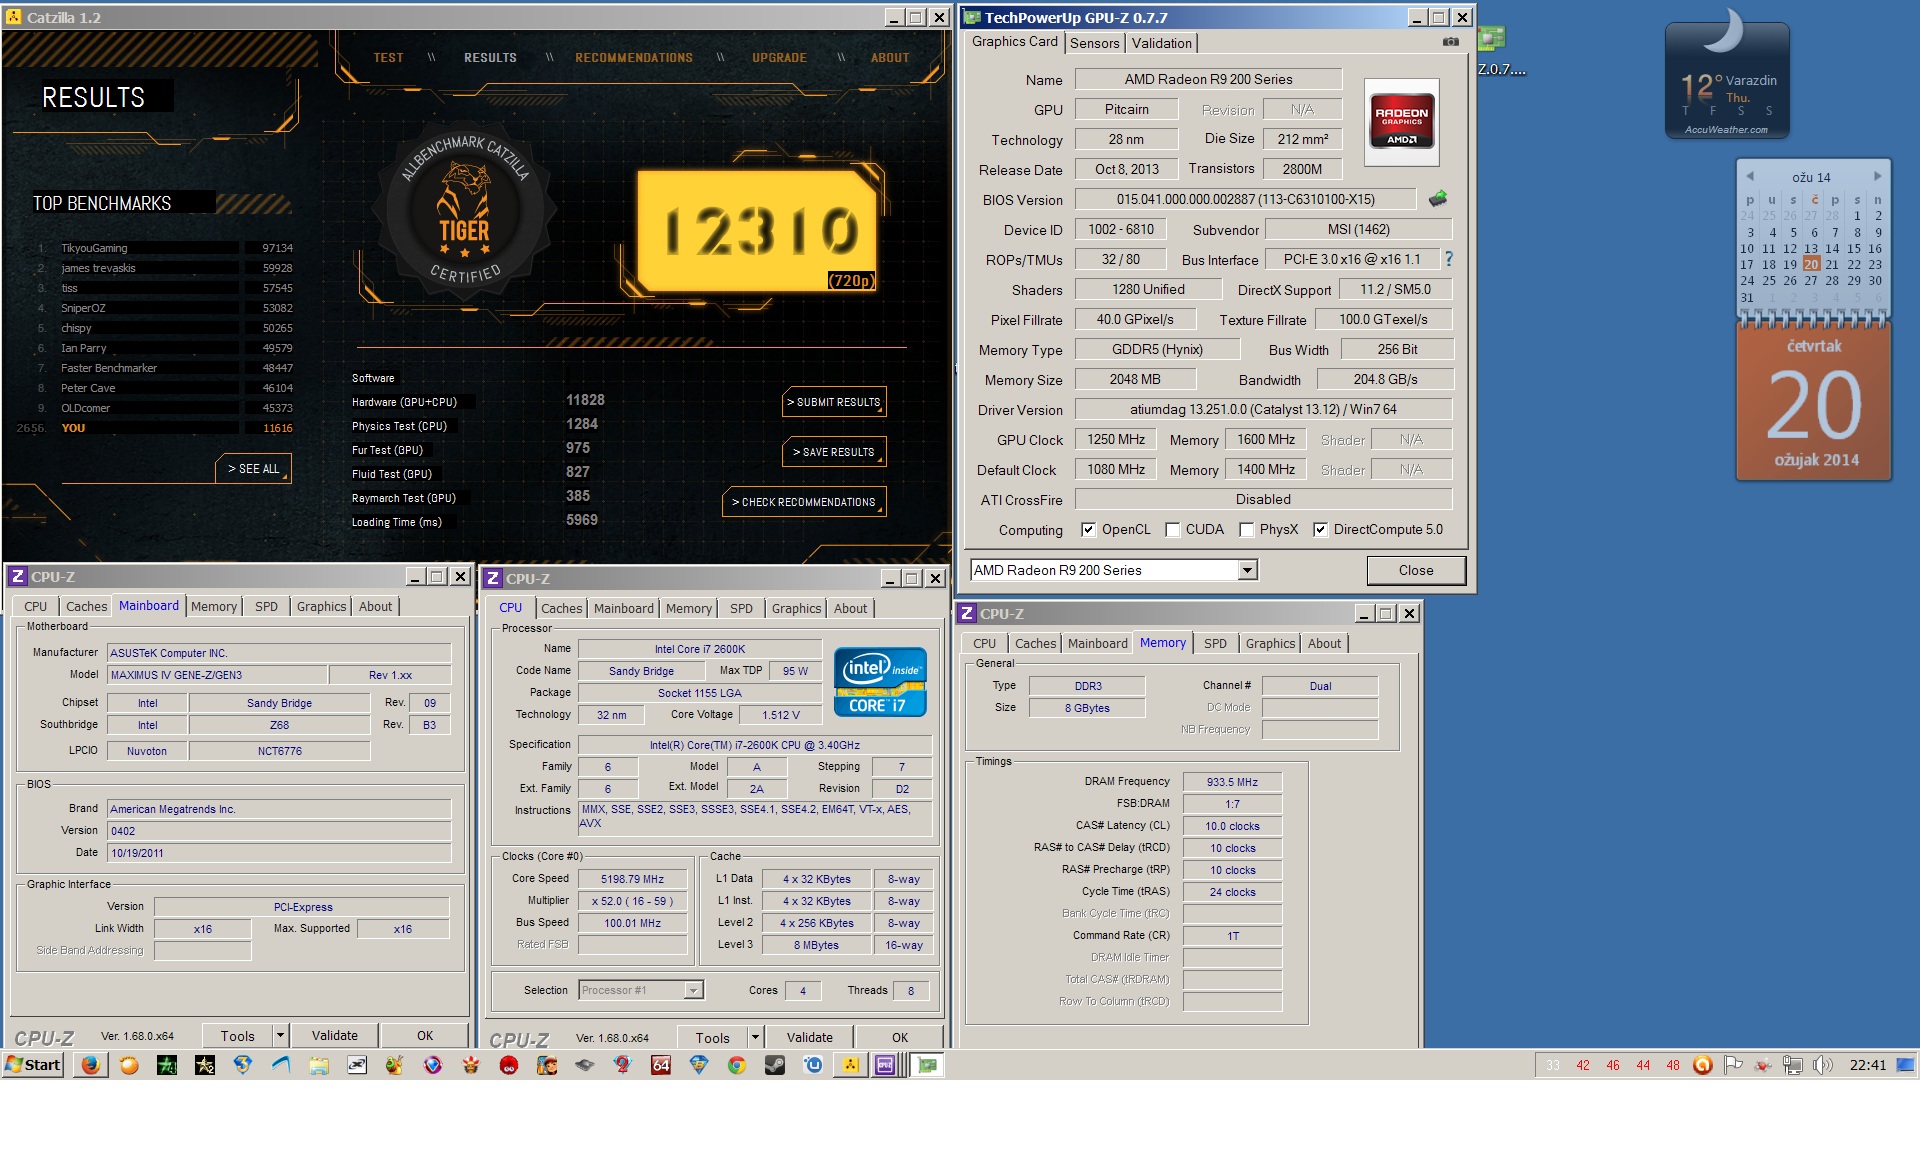Click the volume speaker tray icon
Viewport: 1920px width, 1152px height.
(1823, 1065)
